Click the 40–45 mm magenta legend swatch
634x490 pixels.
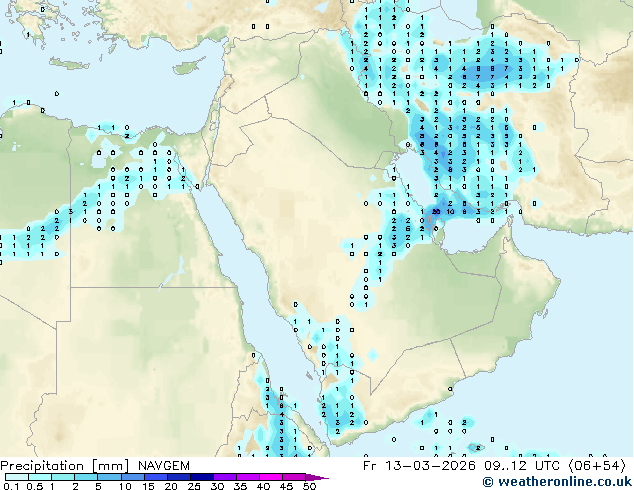[x=271, y=477]
